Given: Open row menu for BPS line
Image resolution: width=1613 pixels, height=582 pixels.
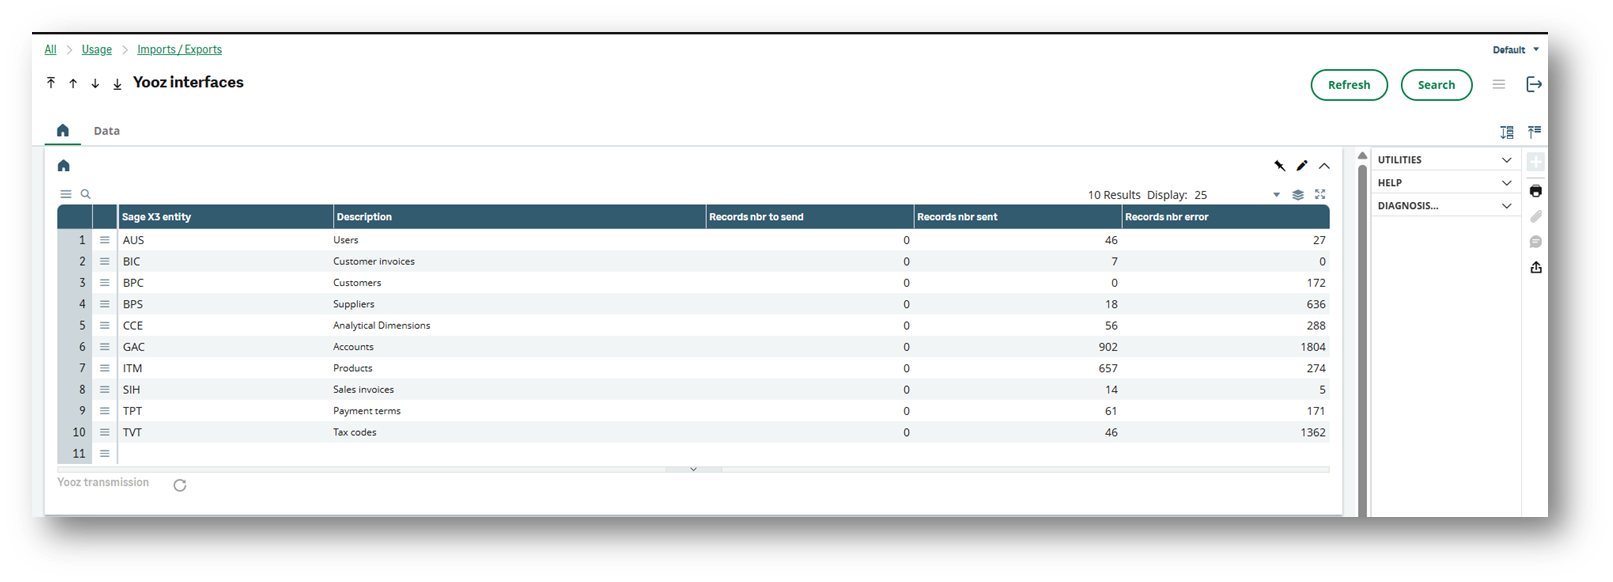Looking at the screenshot, I should pyautogui.click(x=105, y=304).
